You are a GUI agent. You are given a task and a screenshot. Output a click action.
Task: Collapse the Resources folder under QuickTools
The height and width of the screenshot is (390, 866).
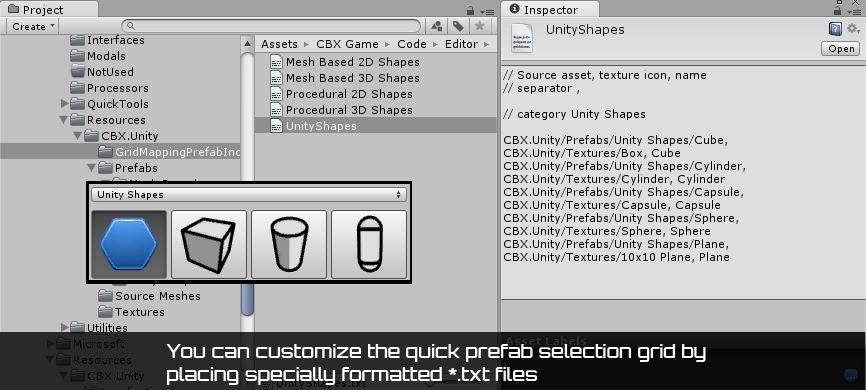click(65, 120)
